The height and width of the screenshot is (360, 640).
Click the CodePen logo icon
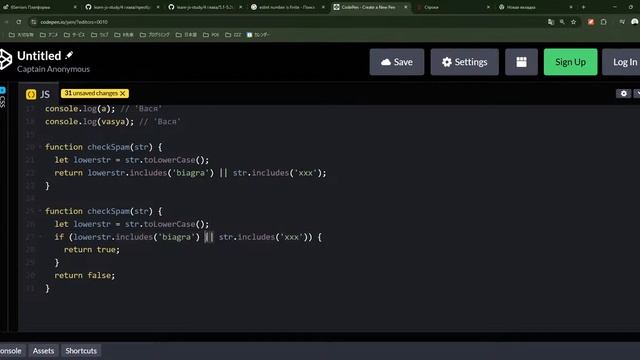click(x=5, y=60)
